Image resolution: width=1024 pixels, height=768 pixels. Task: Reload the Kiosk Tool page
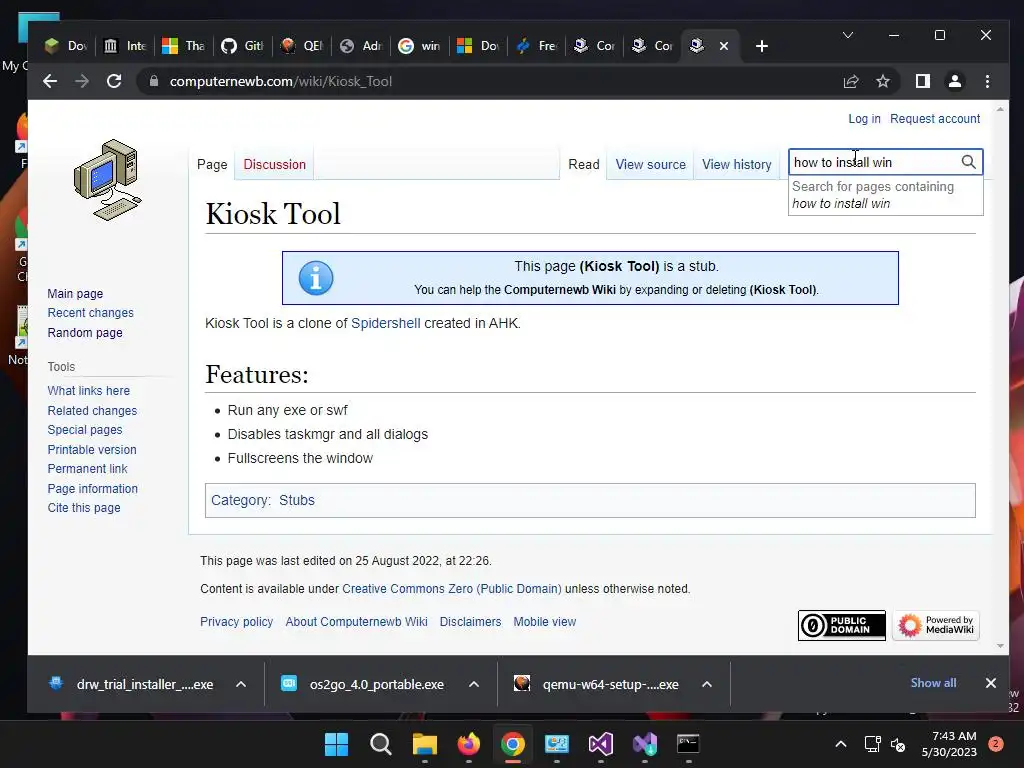[114, 81]
